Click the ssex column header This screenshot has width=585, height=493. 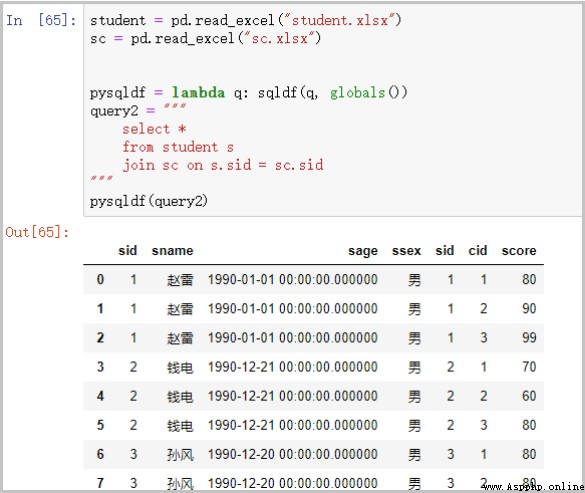[x=406, y=251]
